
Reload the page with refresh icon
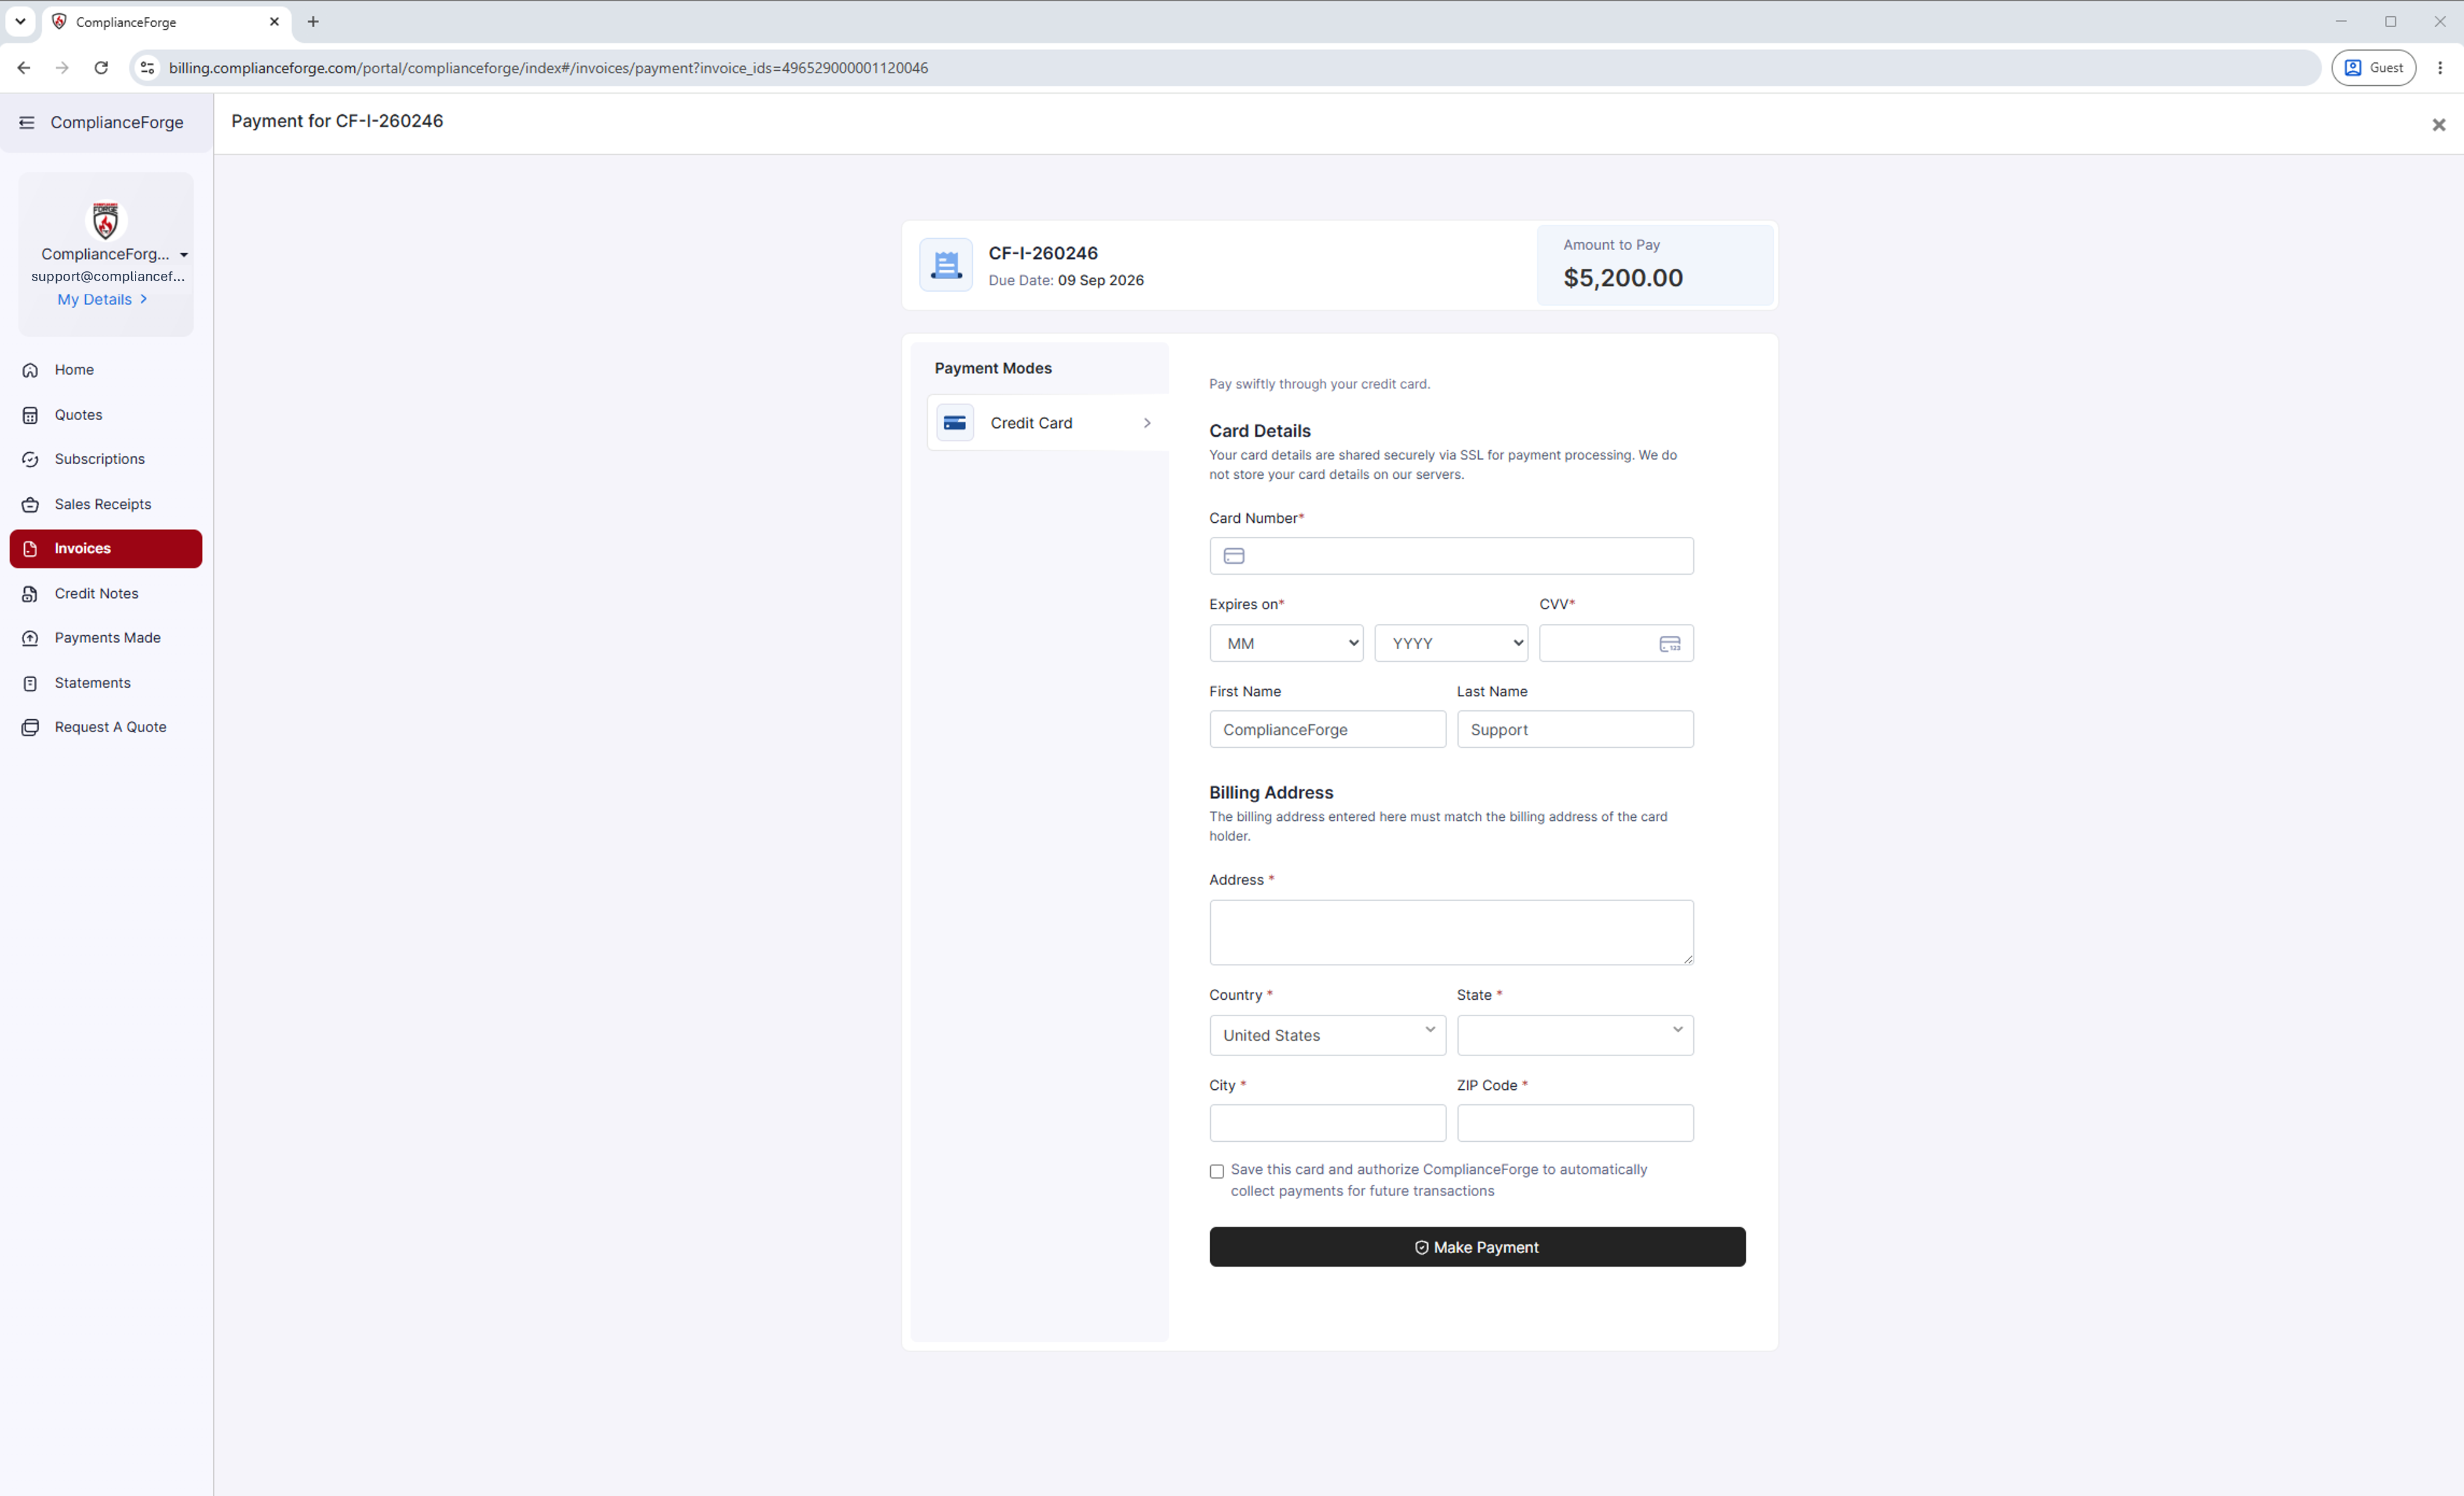101,68
